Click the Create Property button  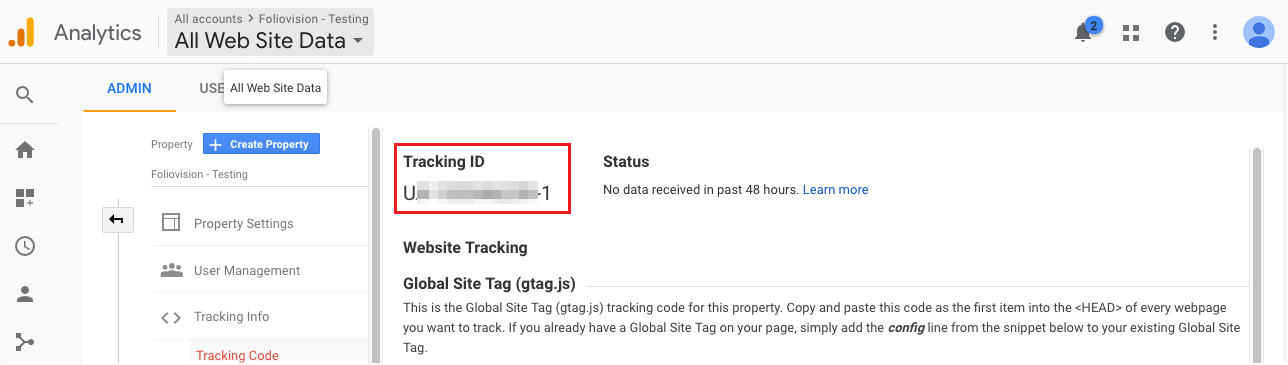262,144
